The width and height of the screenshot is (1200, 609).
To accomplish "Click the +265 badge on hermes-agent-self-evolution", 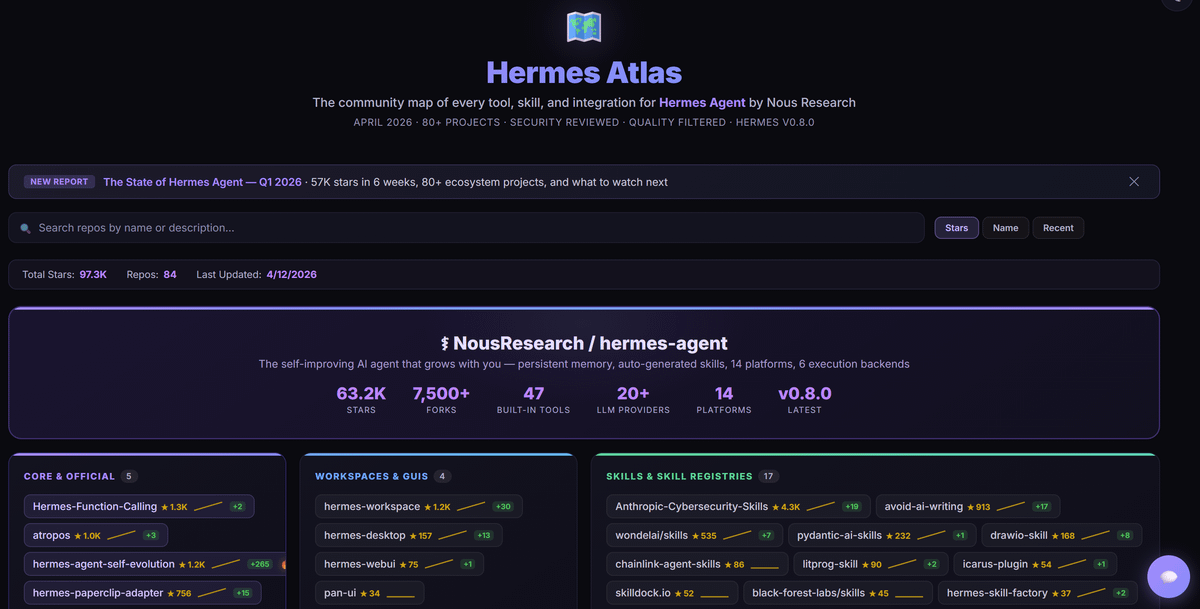I will click(259, 564).
